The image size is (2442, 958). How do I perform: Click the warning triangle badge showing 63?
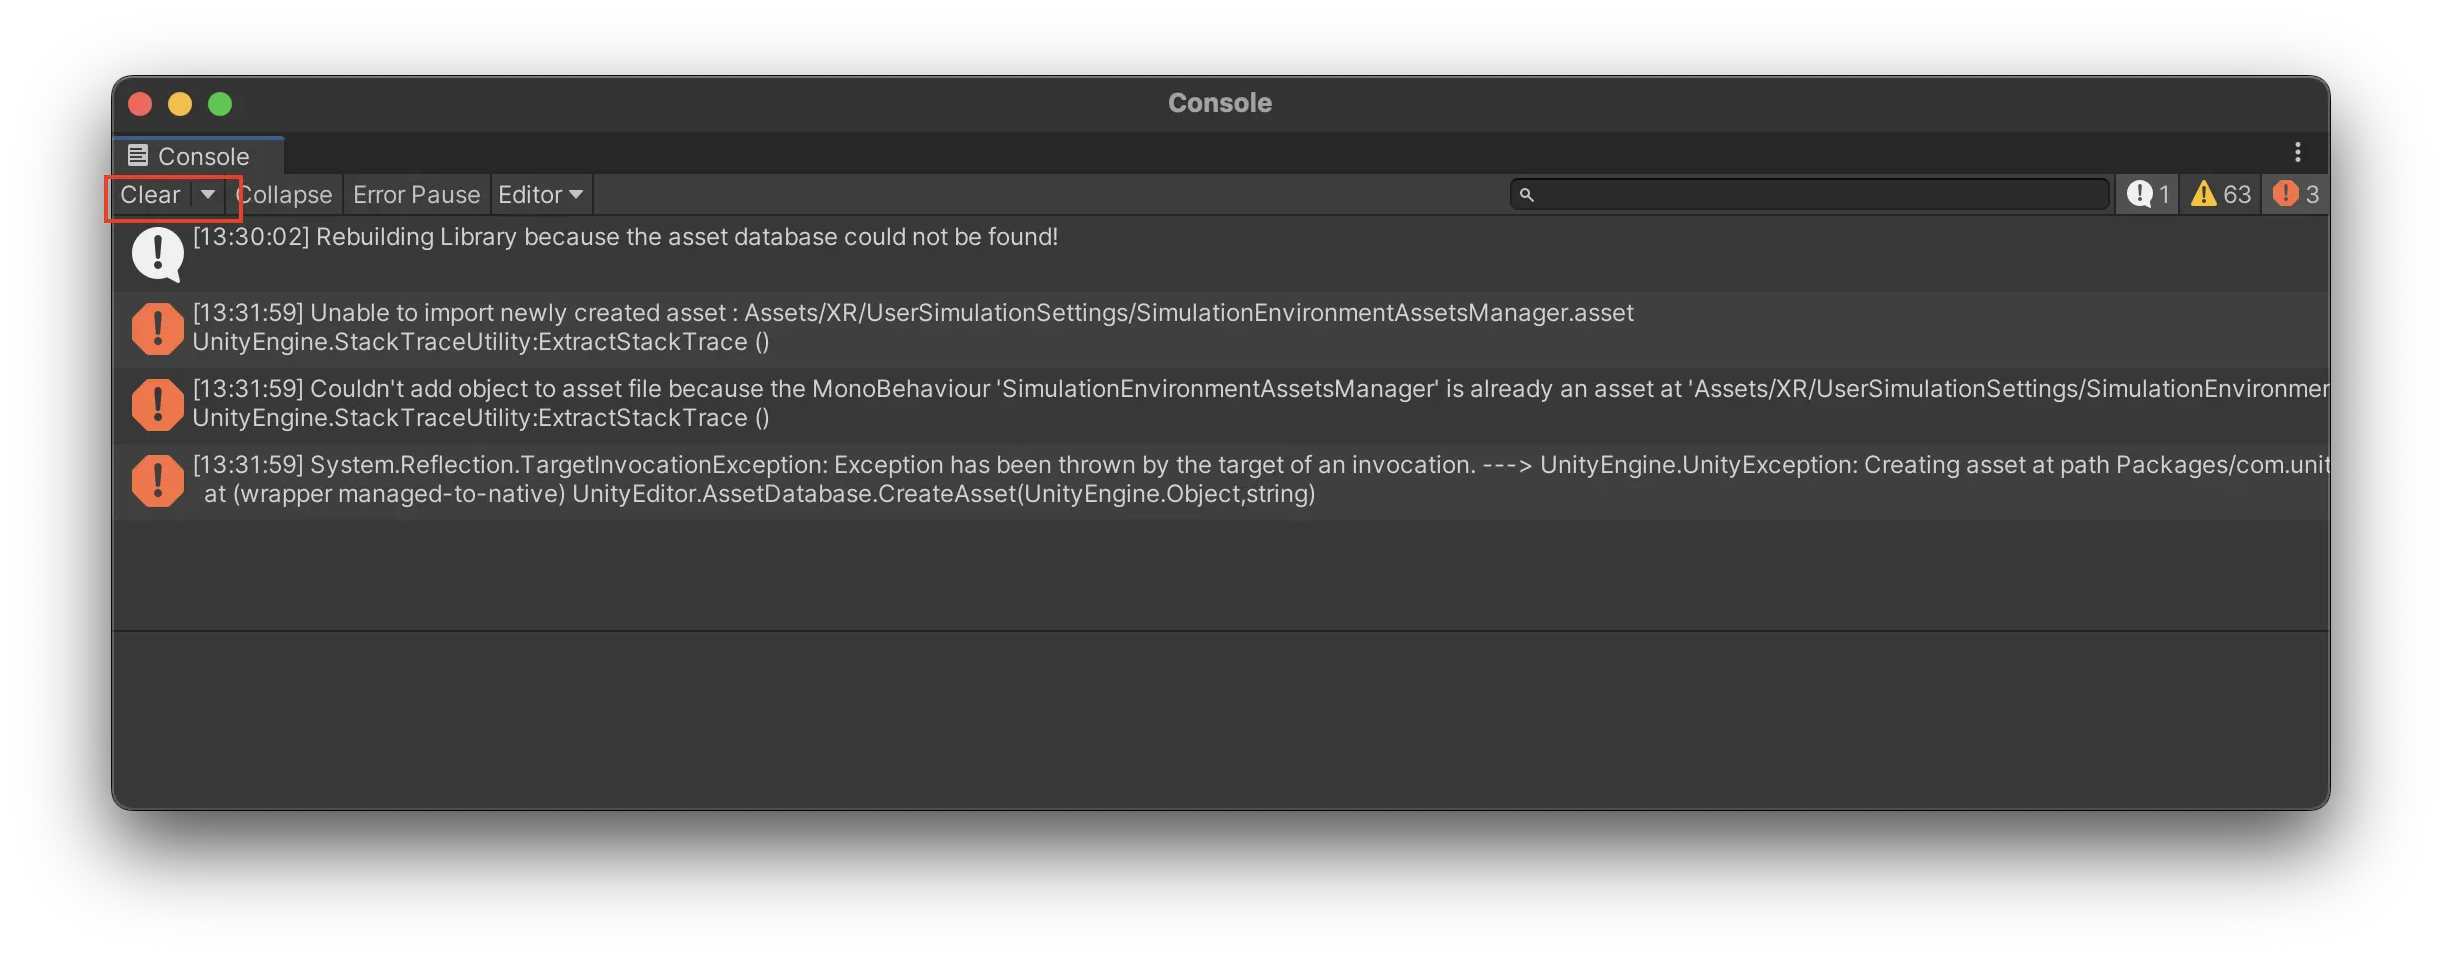[2218, 194]
